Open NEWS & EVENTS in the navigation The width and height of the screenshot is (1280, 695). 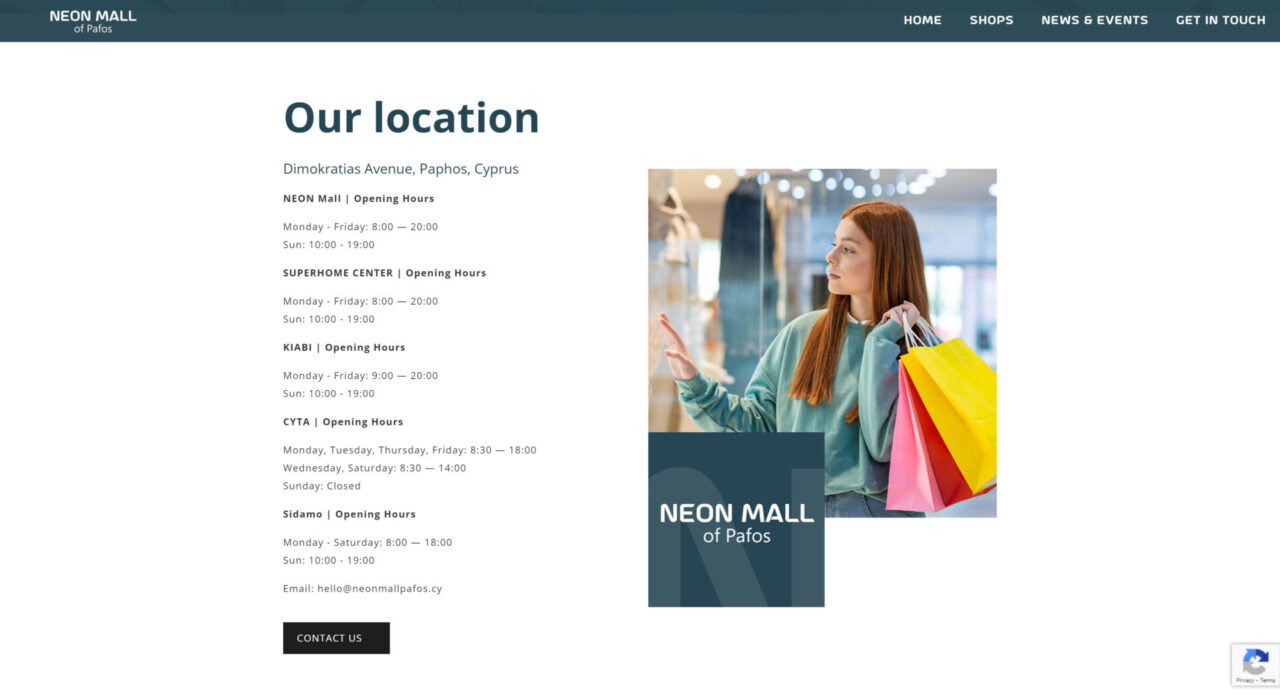pos(1094,20)
